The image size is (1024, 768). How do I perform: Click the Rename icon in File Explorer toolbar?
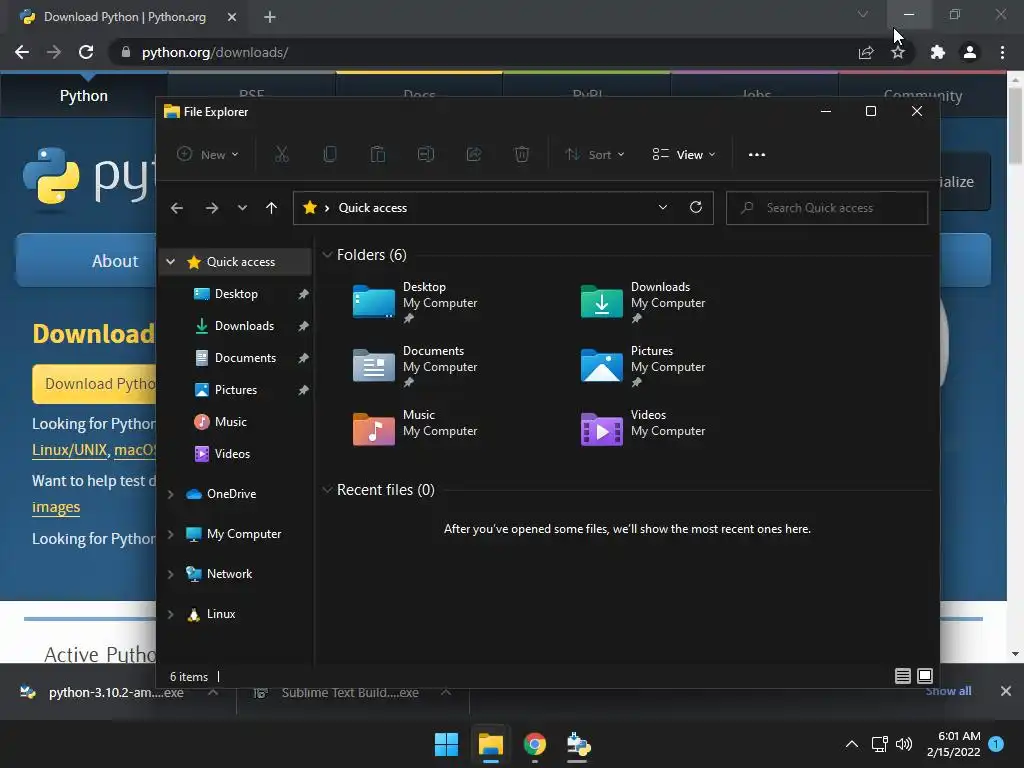(426, 154)
